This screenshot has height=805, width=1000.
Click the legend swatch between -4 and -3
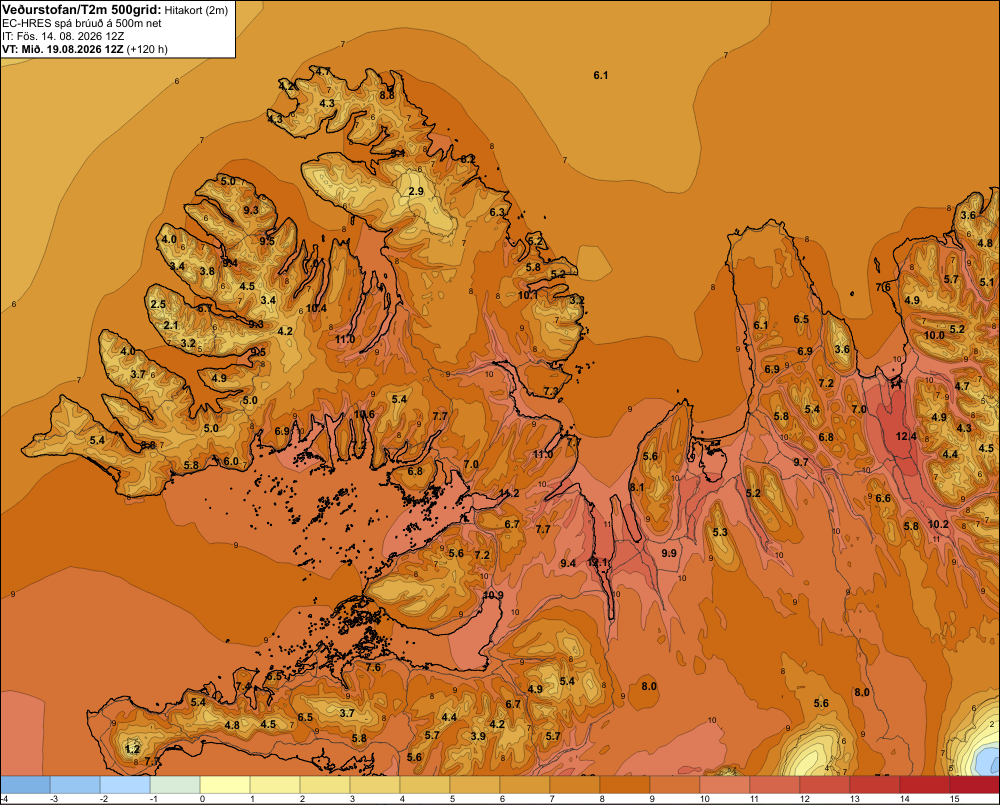pos(25,784)
